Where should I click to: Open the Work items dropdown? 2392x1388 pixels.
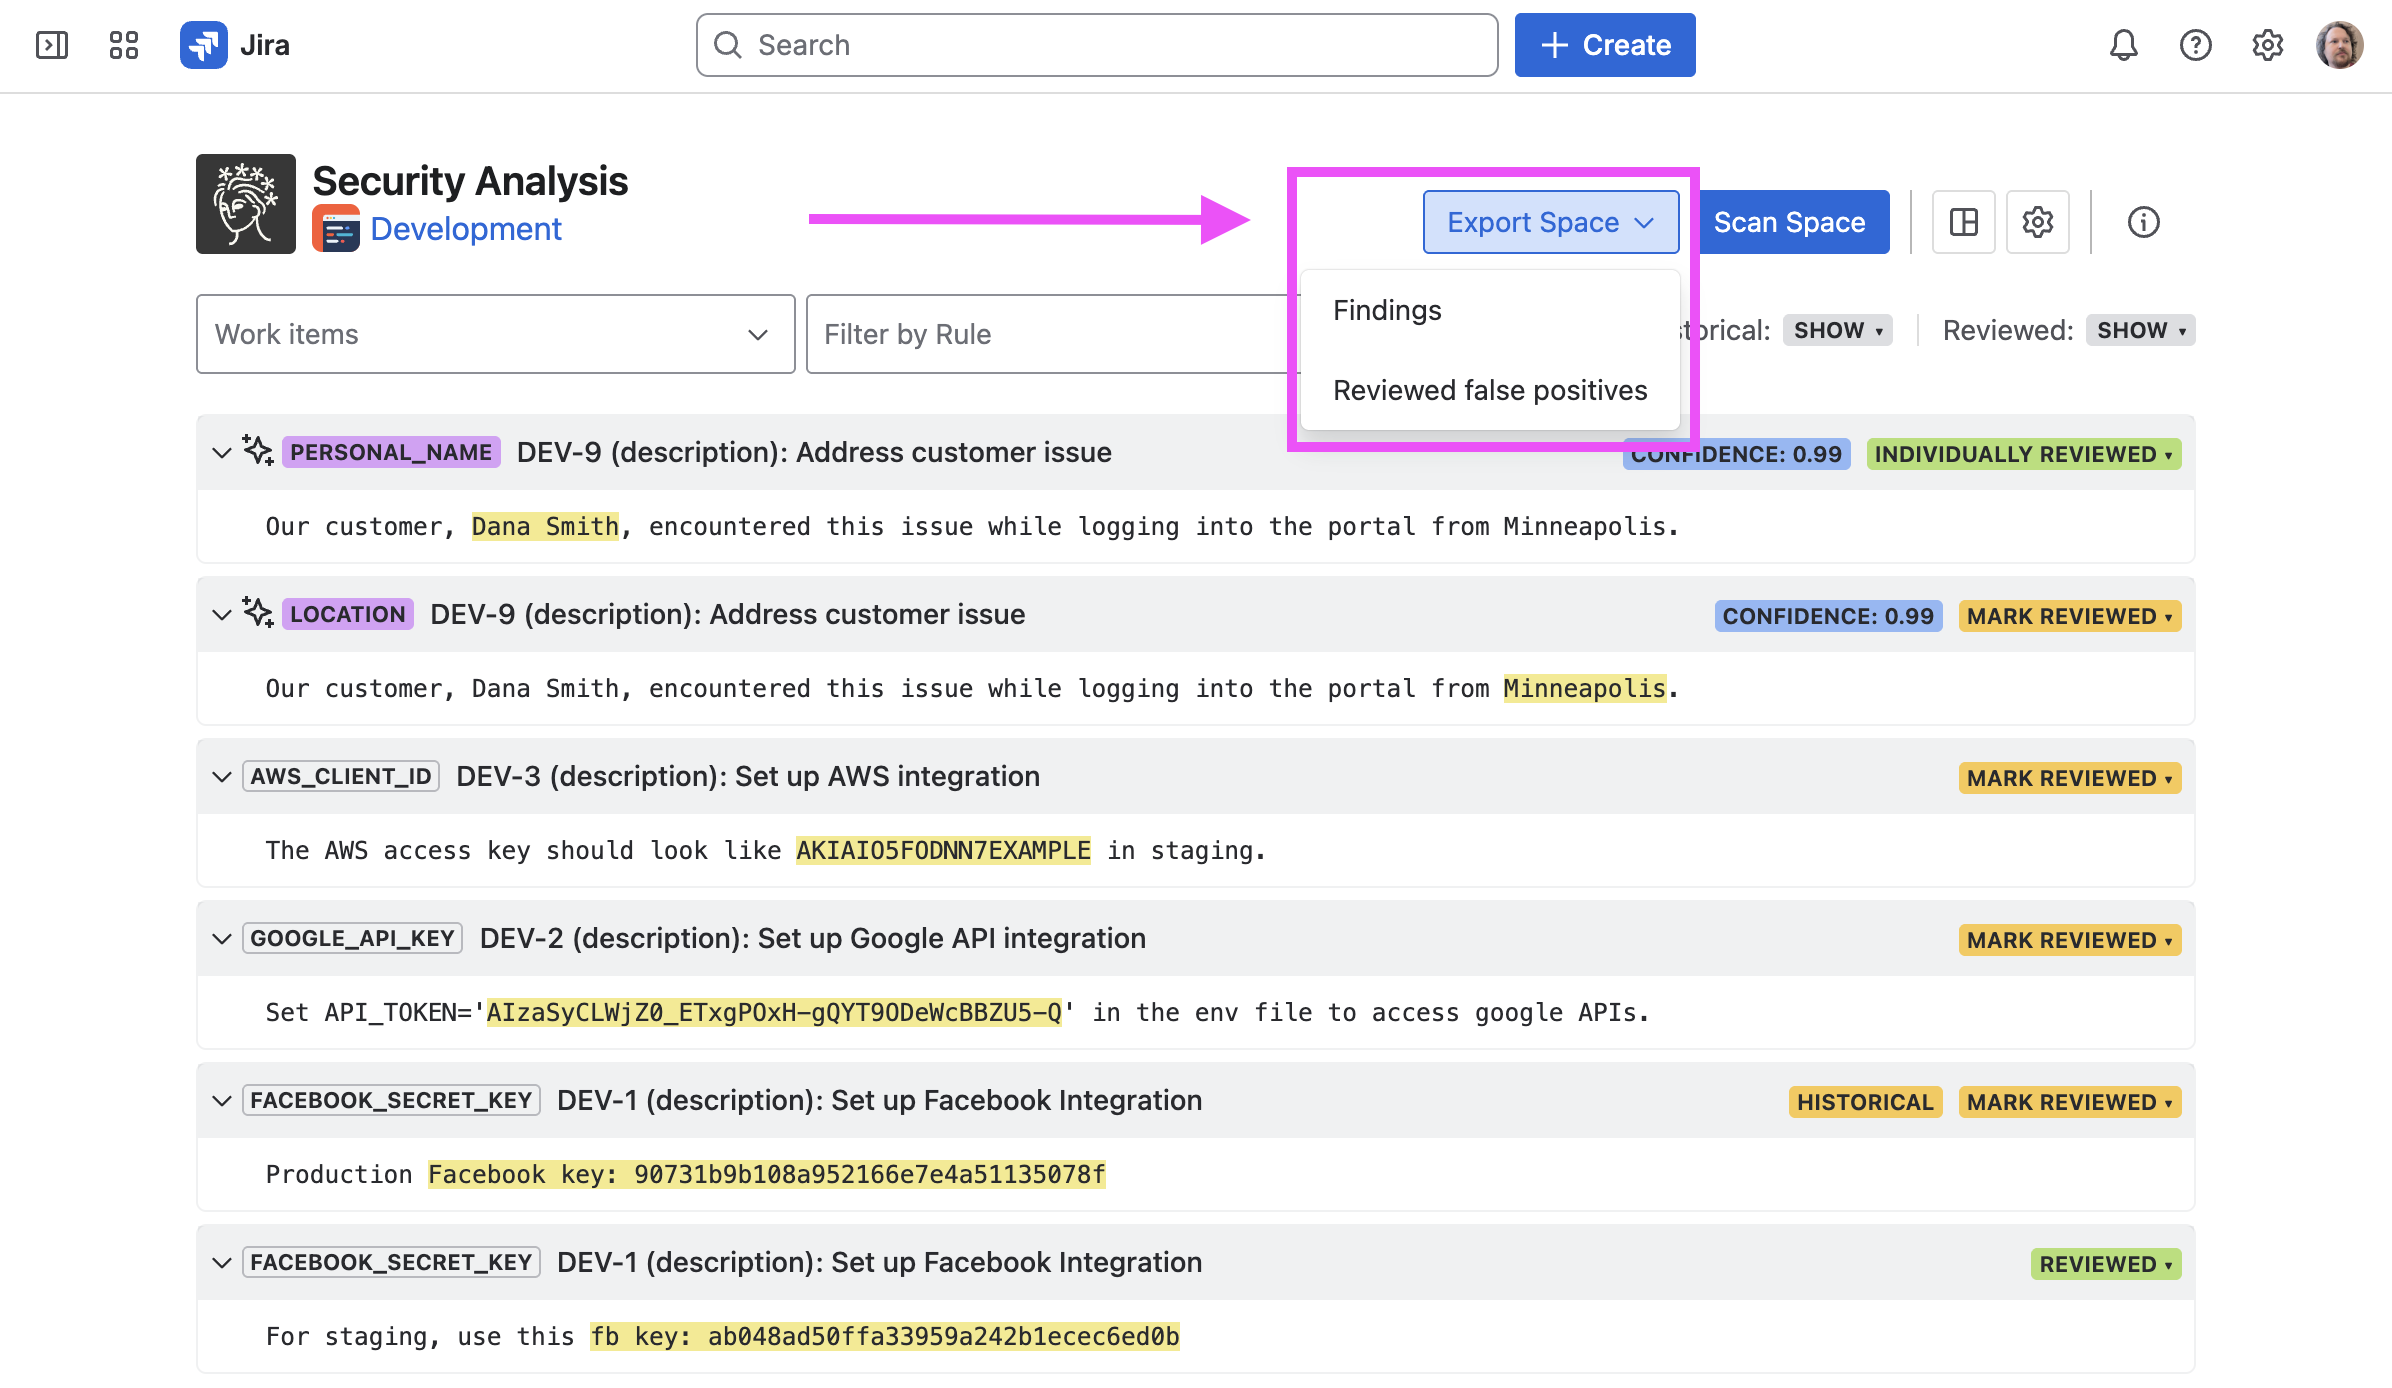(x=495, y=334)
